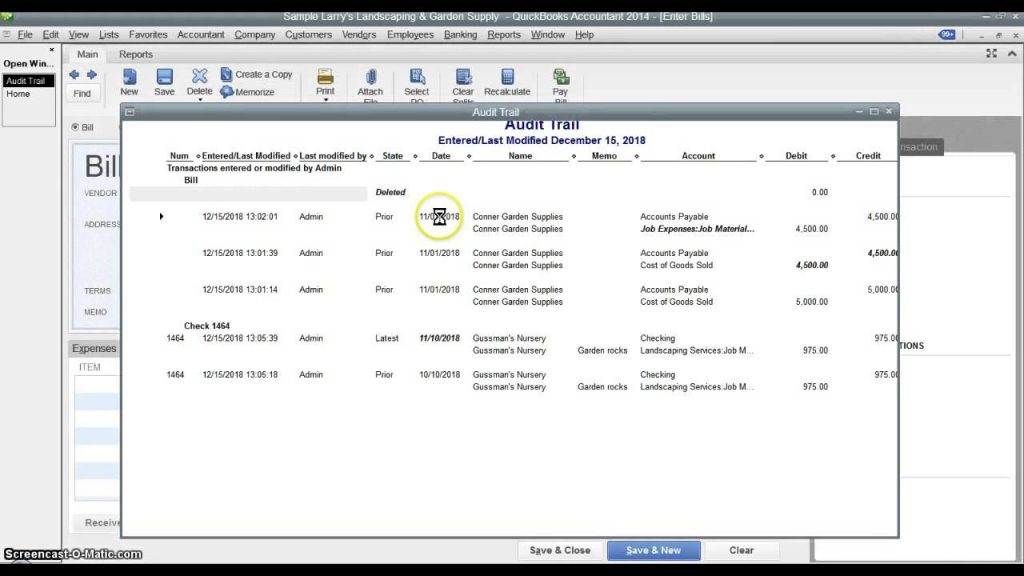
Task: Click the Audit Trail window system menu icon
Action: pos(130,112)
